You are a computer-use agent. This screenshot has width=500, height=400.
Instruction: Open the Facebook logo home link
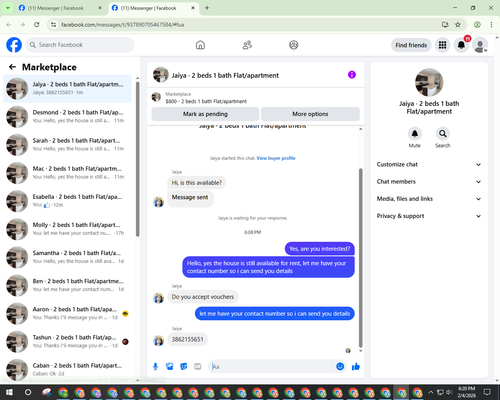pyautogui.click(x=14, y=45)
